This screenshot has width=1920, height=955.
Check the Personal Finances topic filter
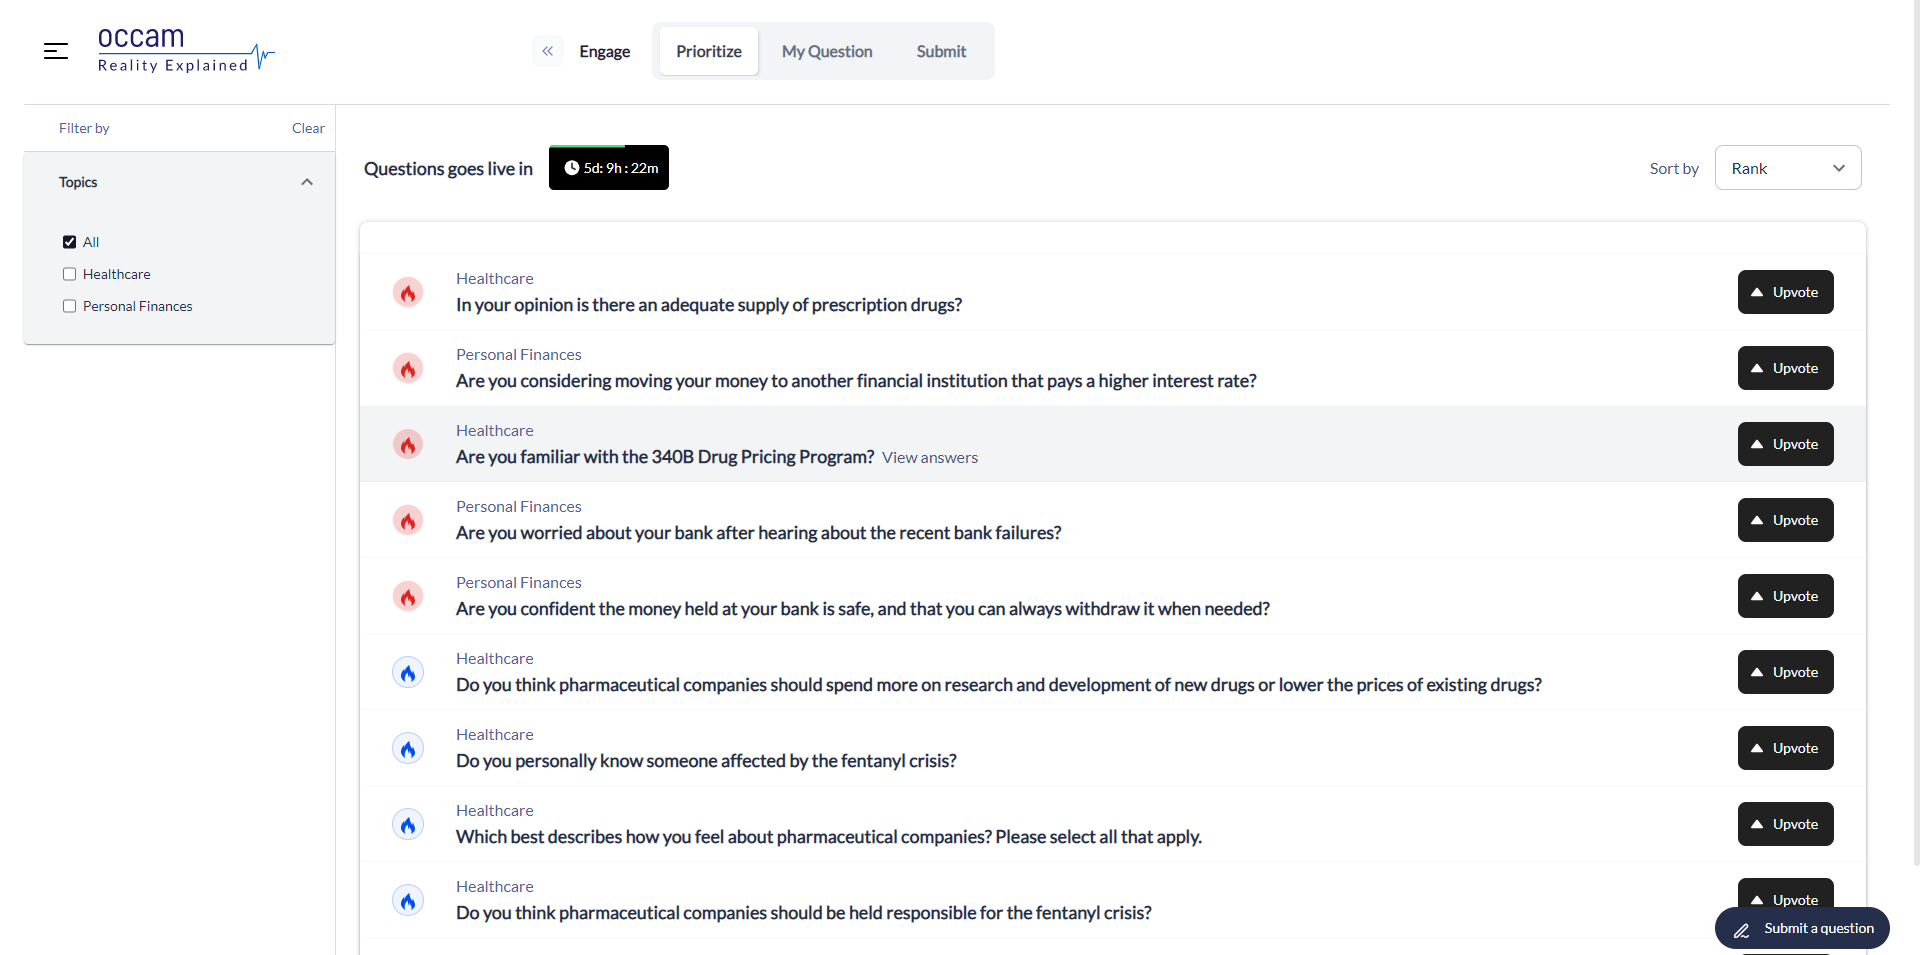point(70,306)
